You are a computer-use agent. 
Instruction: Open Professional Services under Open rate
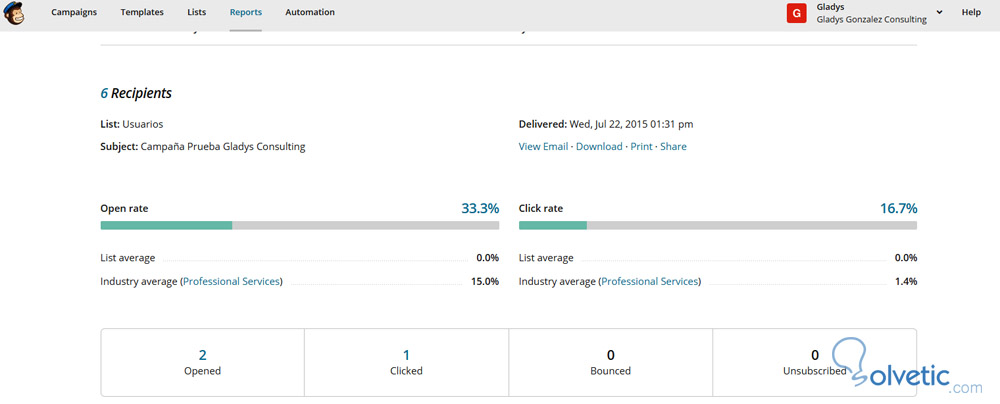[232, 282]
